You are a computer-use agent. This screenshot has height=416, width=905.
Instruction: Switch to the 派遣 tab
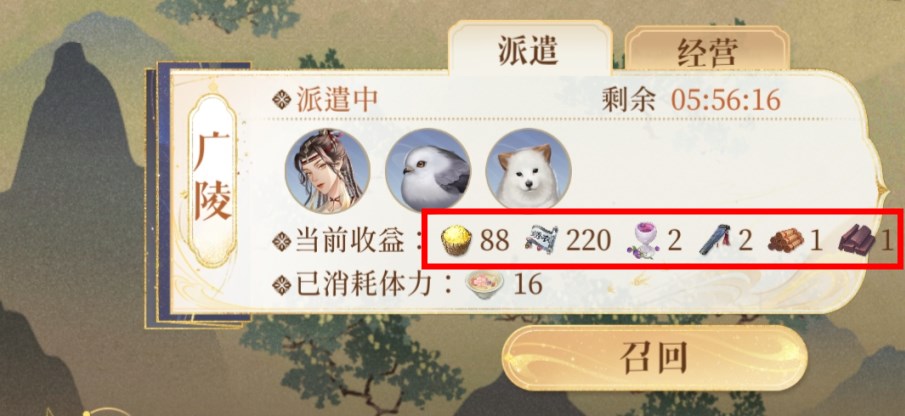pyautogui.click(x=529, y=49)
